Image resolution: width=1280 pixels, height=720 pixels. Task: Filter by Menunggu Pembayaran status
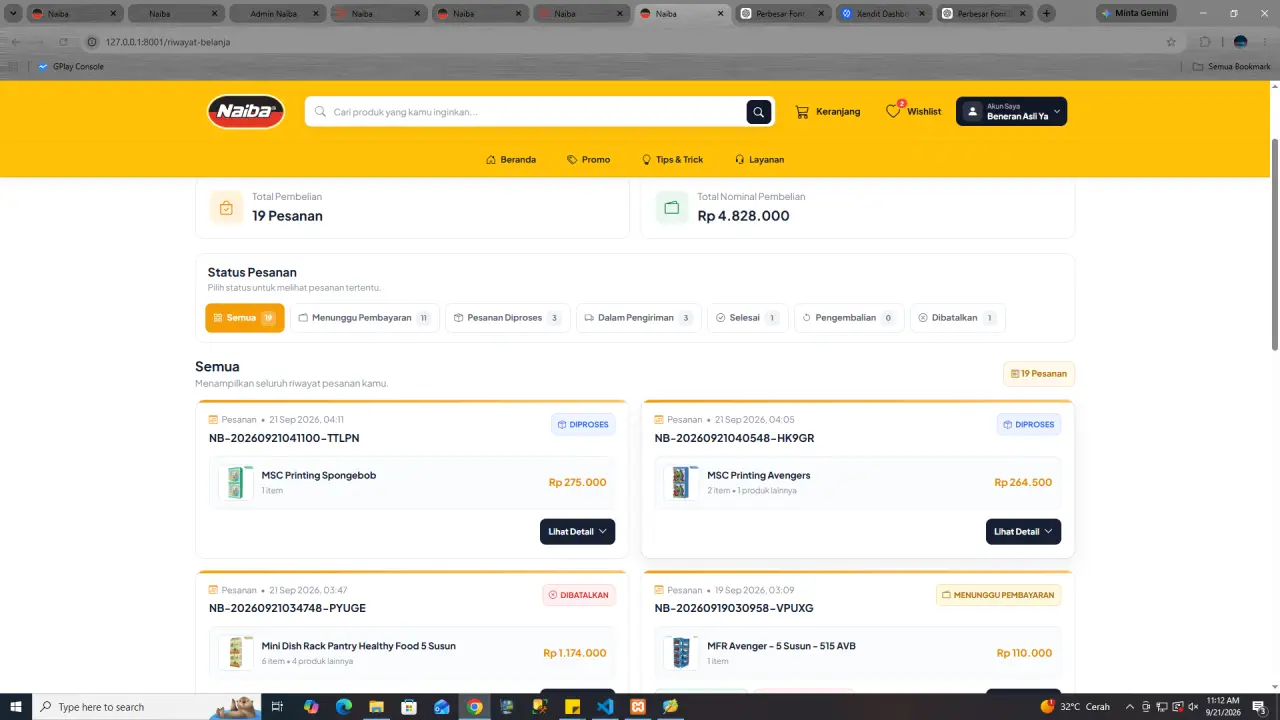[364, 318]
